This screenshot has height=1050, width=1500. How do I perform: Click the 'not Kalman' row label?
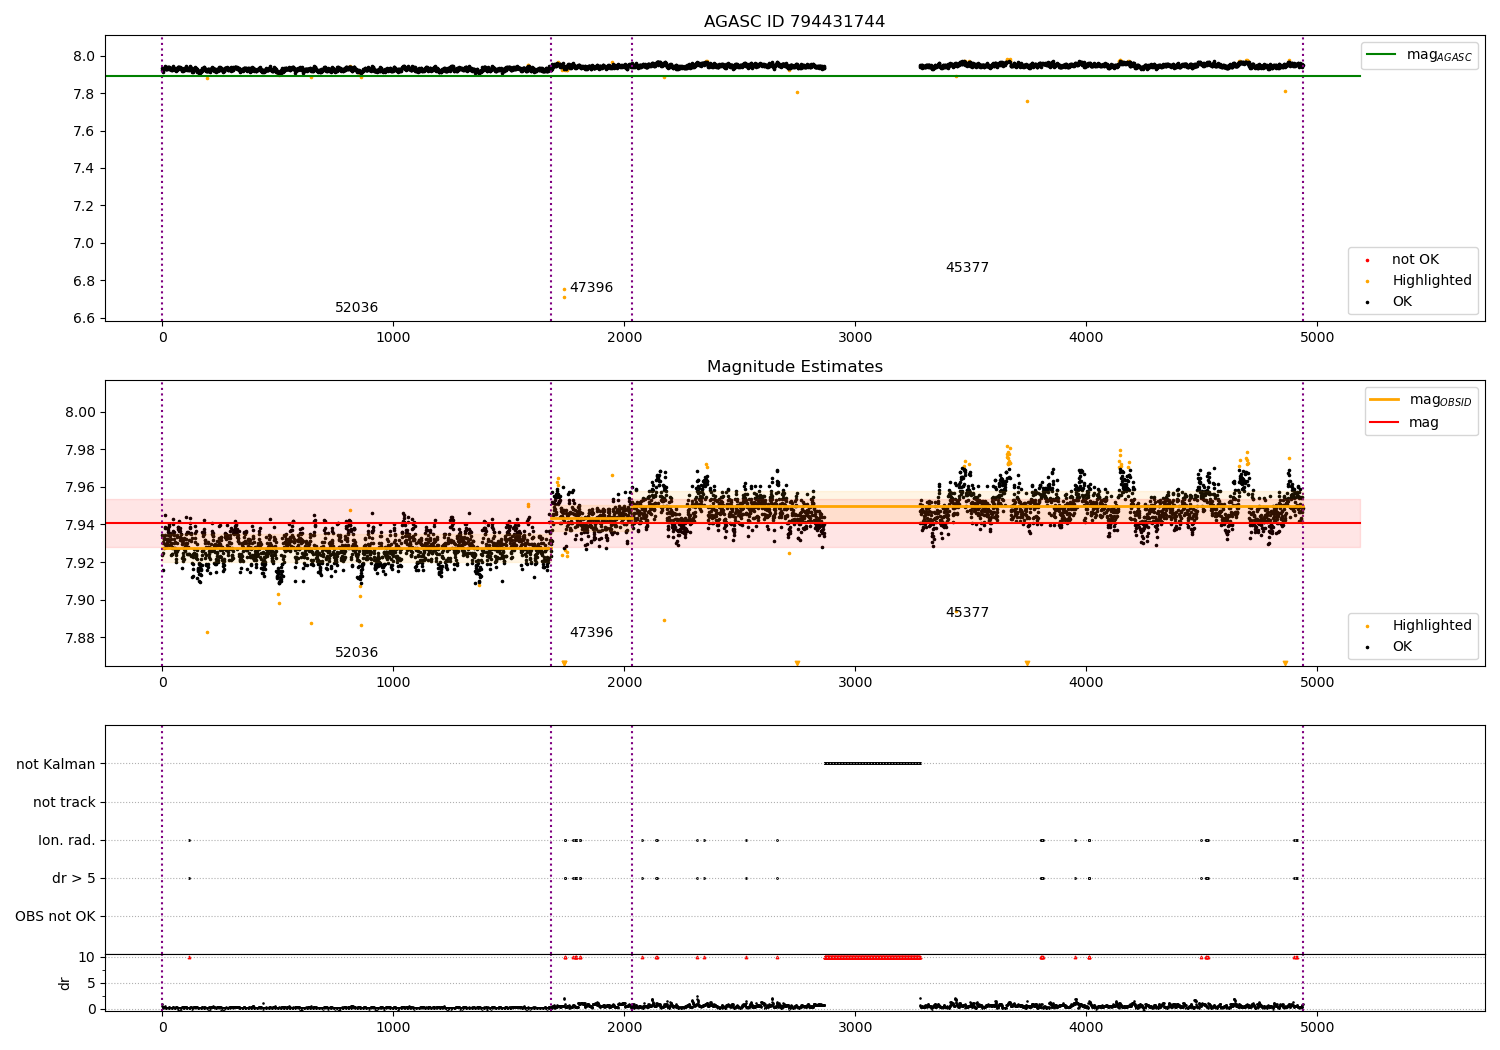[x=56, y=764]
